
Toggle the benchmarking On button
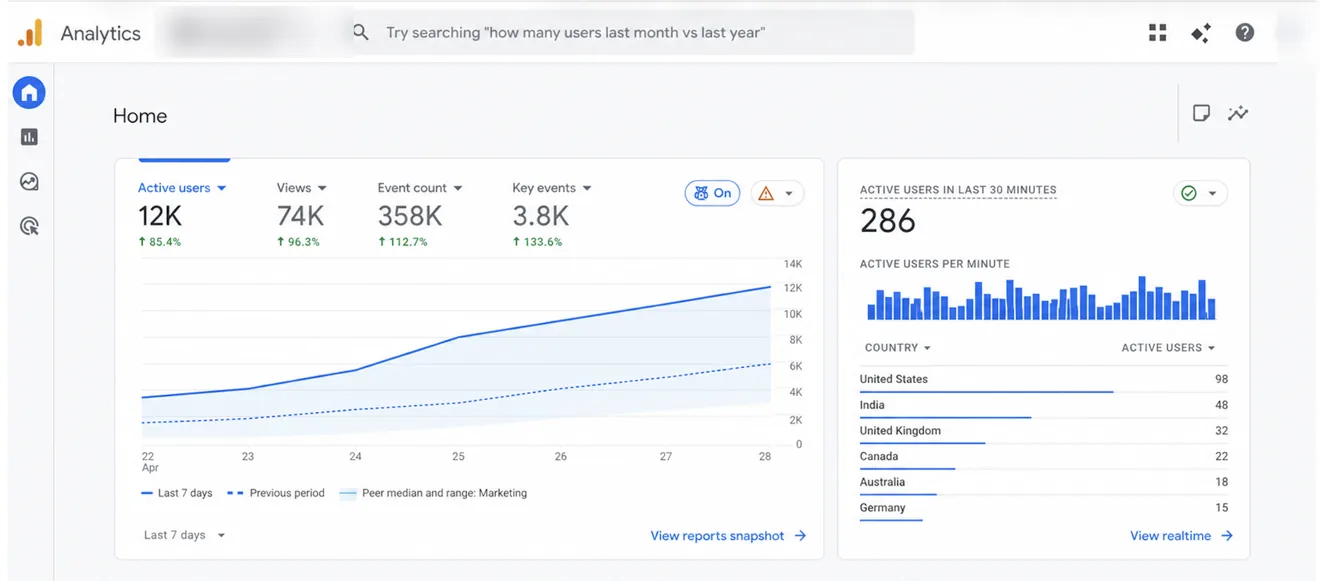click(x=712, y=193)
